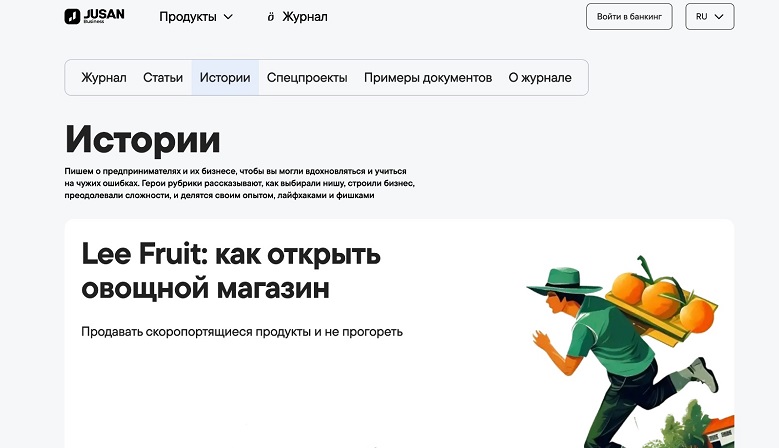This screenshot has width=779, height=448.
Task: Select the Журнал tab in the section bar
Action: (104, 77)
